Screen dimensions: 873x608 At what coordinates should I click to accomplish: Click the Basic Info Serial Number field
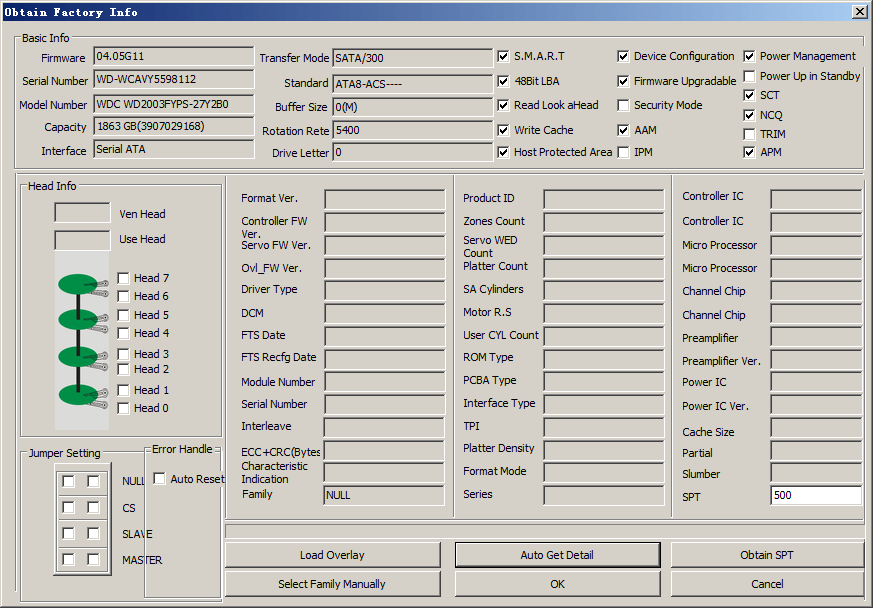click(174, 80)
